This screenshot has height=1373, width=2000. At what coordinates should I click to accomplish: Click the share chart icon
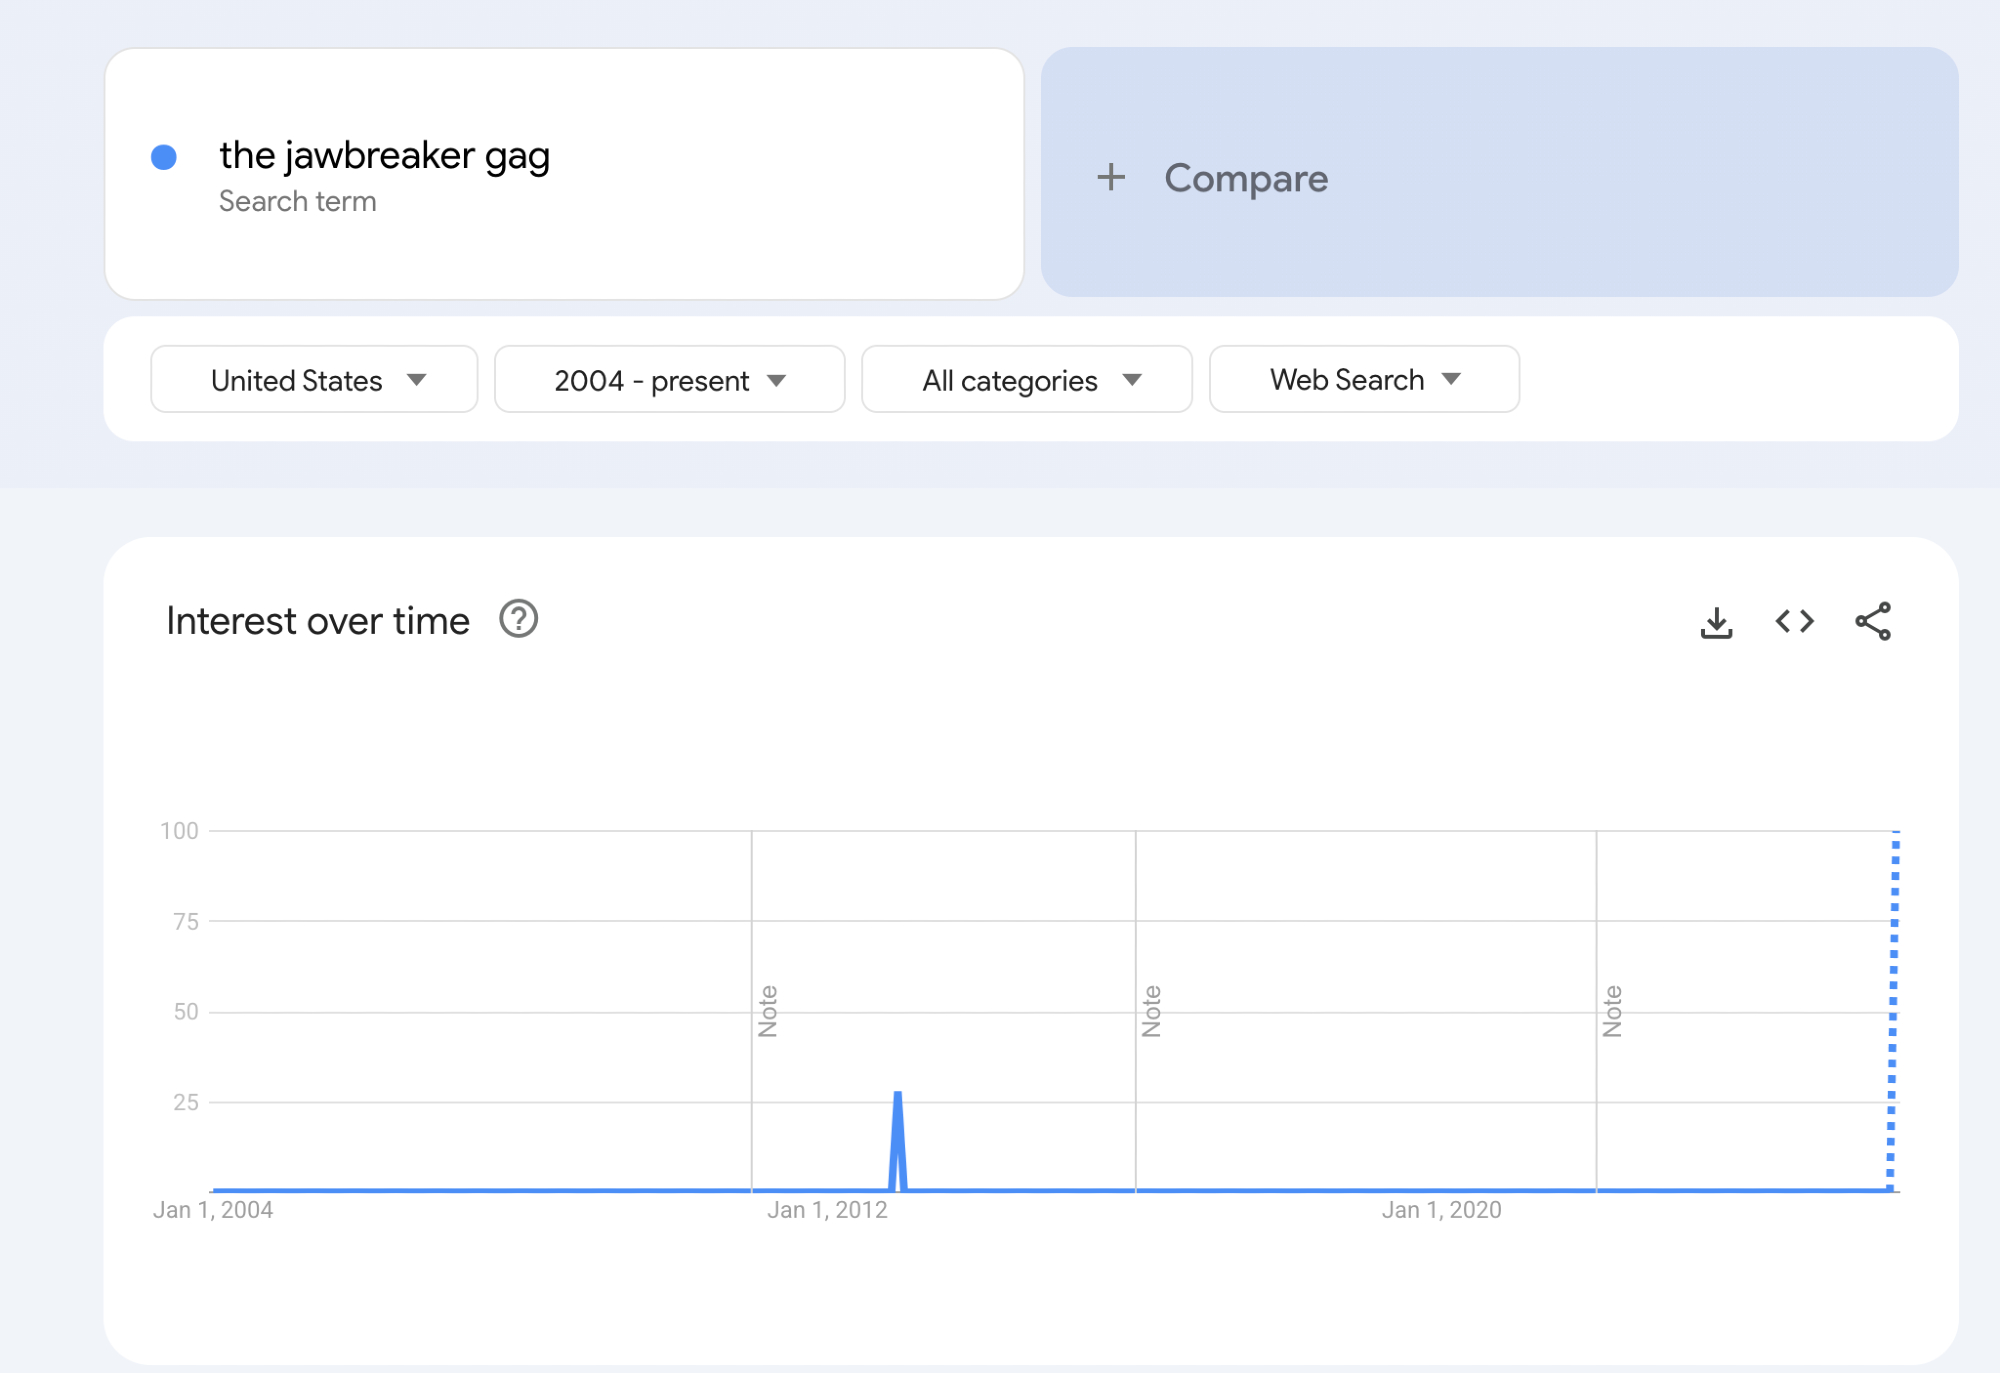[x=1872, y=622]
